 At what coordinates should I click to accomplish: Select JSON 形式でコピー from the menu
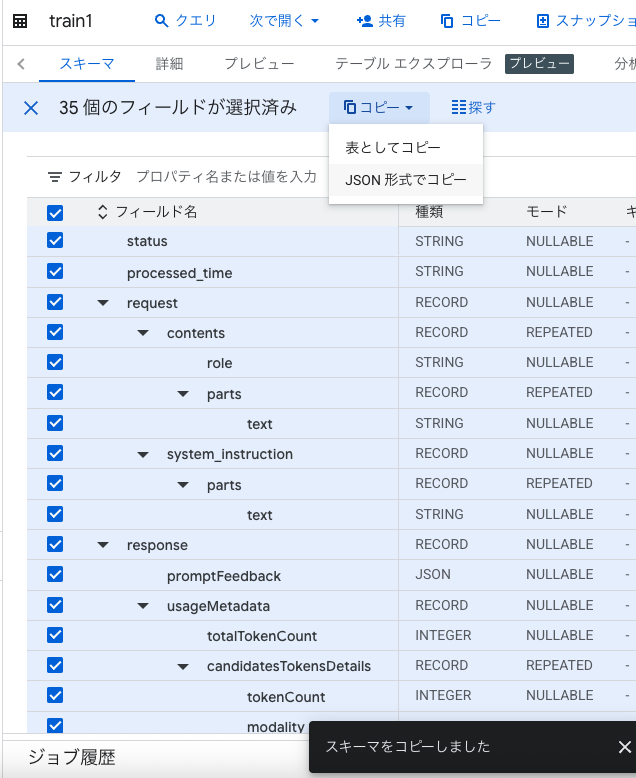tap(406, 180)
